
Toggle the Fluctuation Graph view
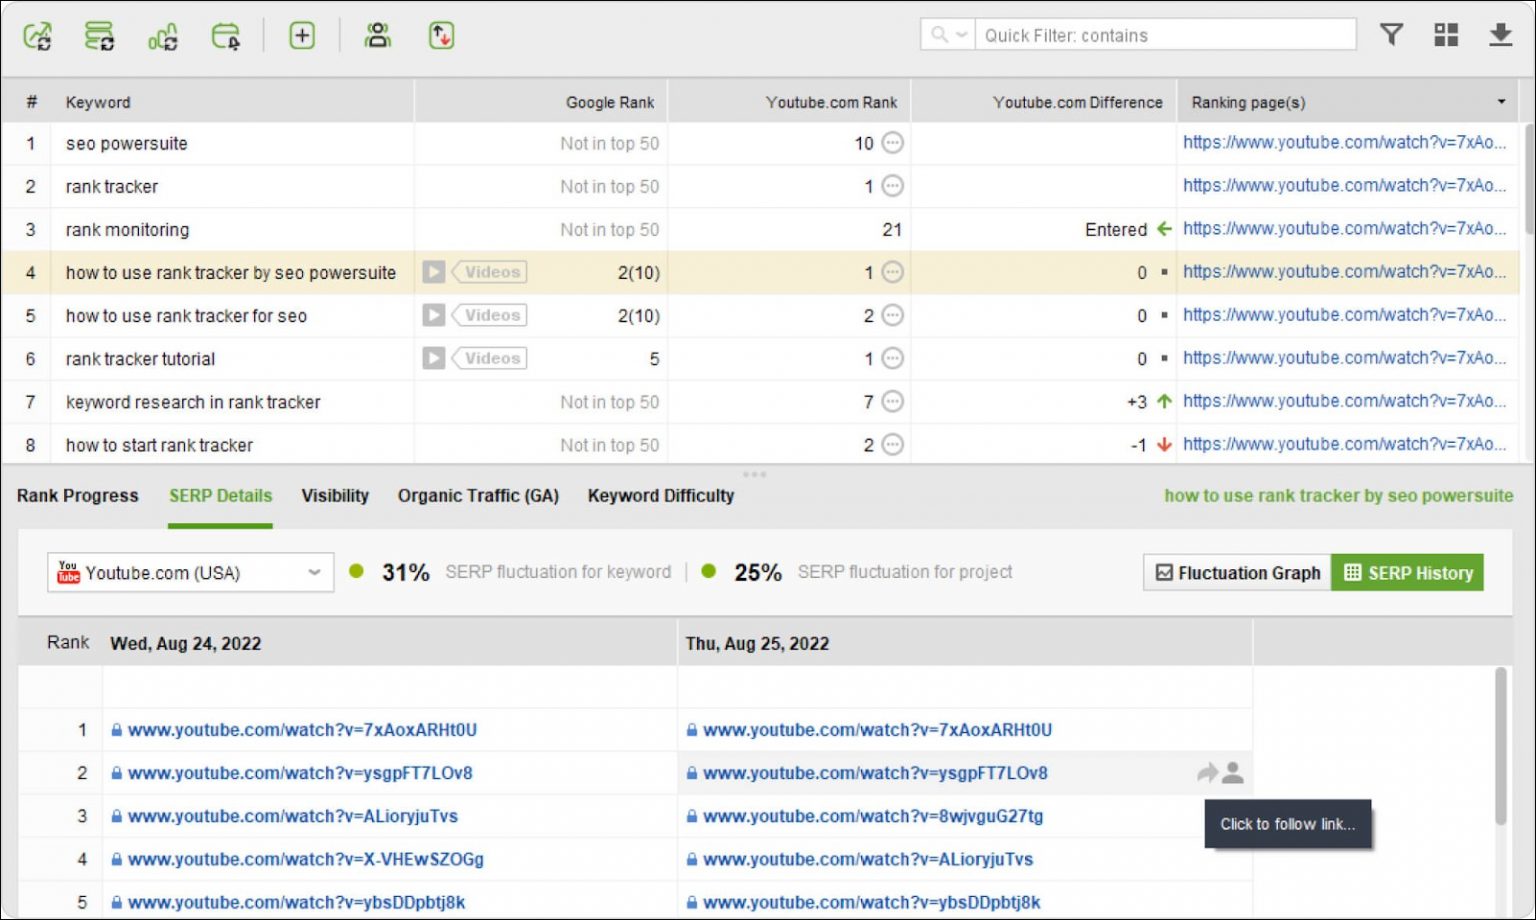[x=1238, y=572]
